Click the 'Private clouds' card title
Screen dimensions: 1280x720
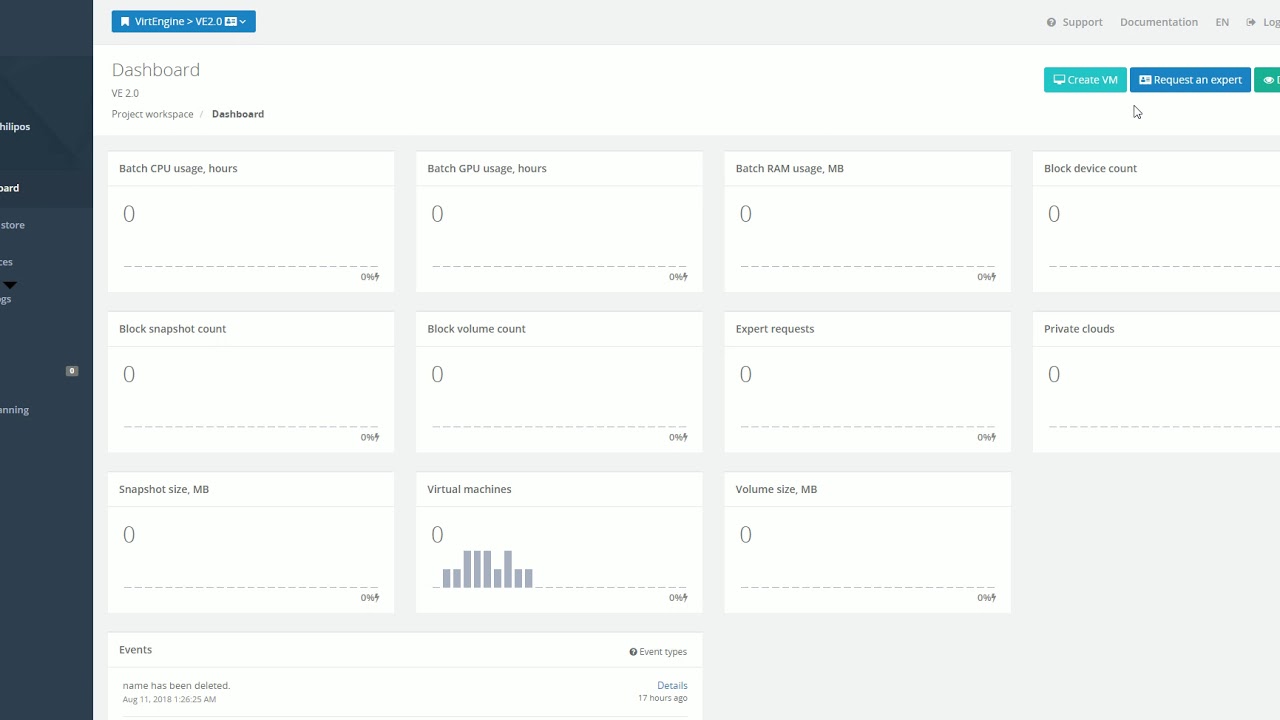point(1079,329)
